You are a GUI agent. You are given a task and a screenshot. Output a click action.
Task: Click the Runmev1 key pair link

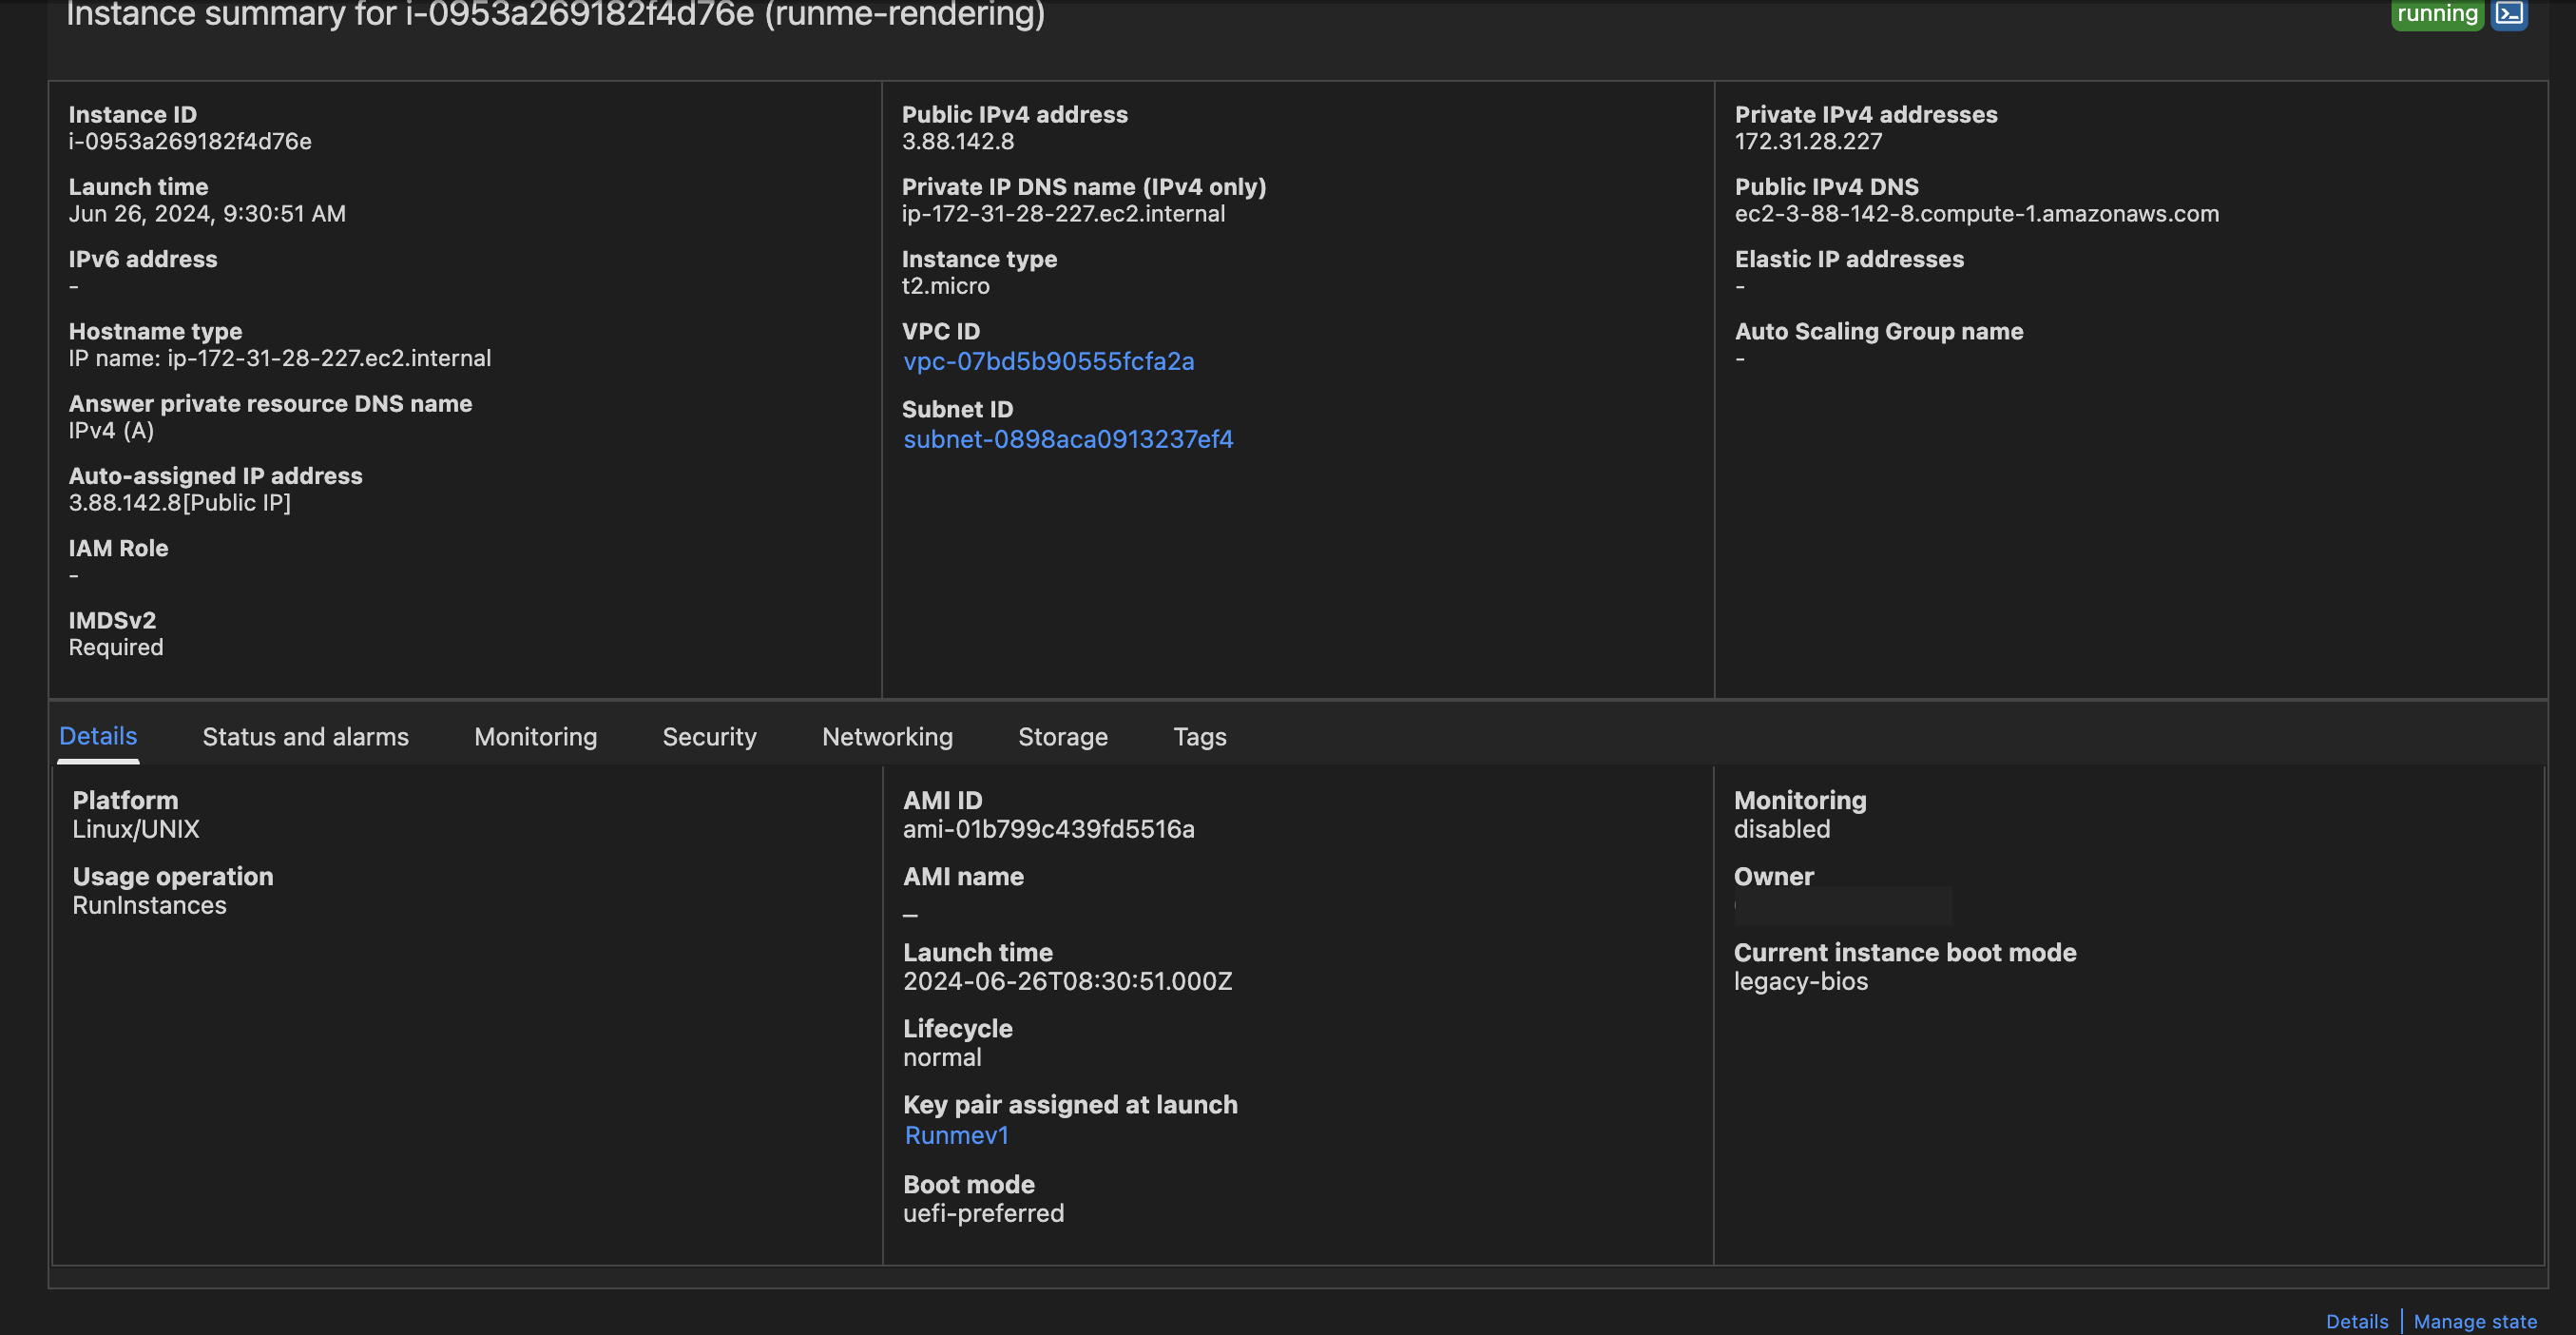click(954, 1135)
